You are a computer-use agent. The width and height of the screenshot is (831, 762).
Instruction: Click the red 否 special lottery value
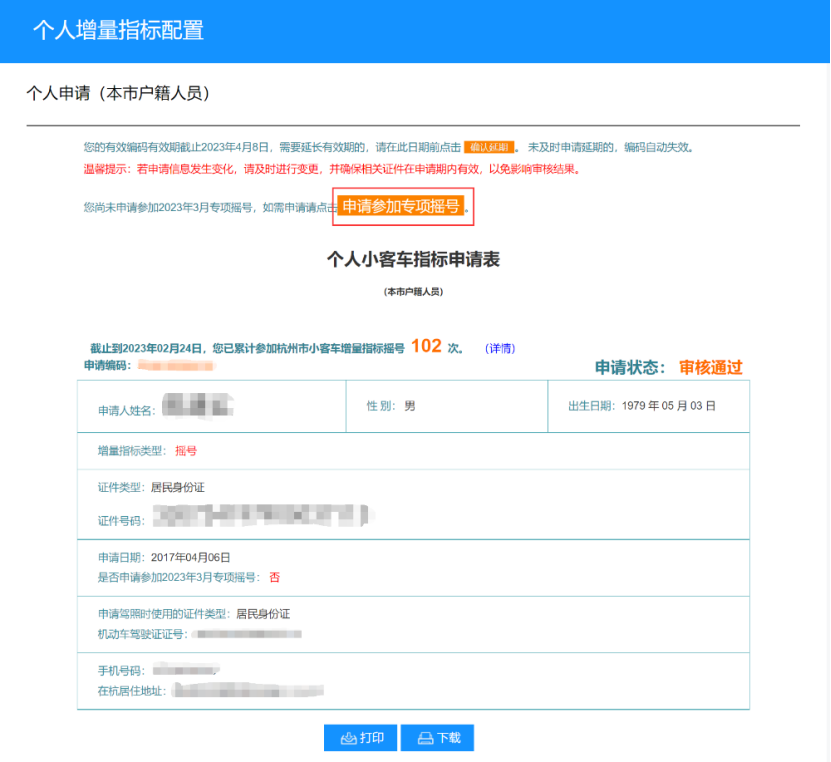274,577
